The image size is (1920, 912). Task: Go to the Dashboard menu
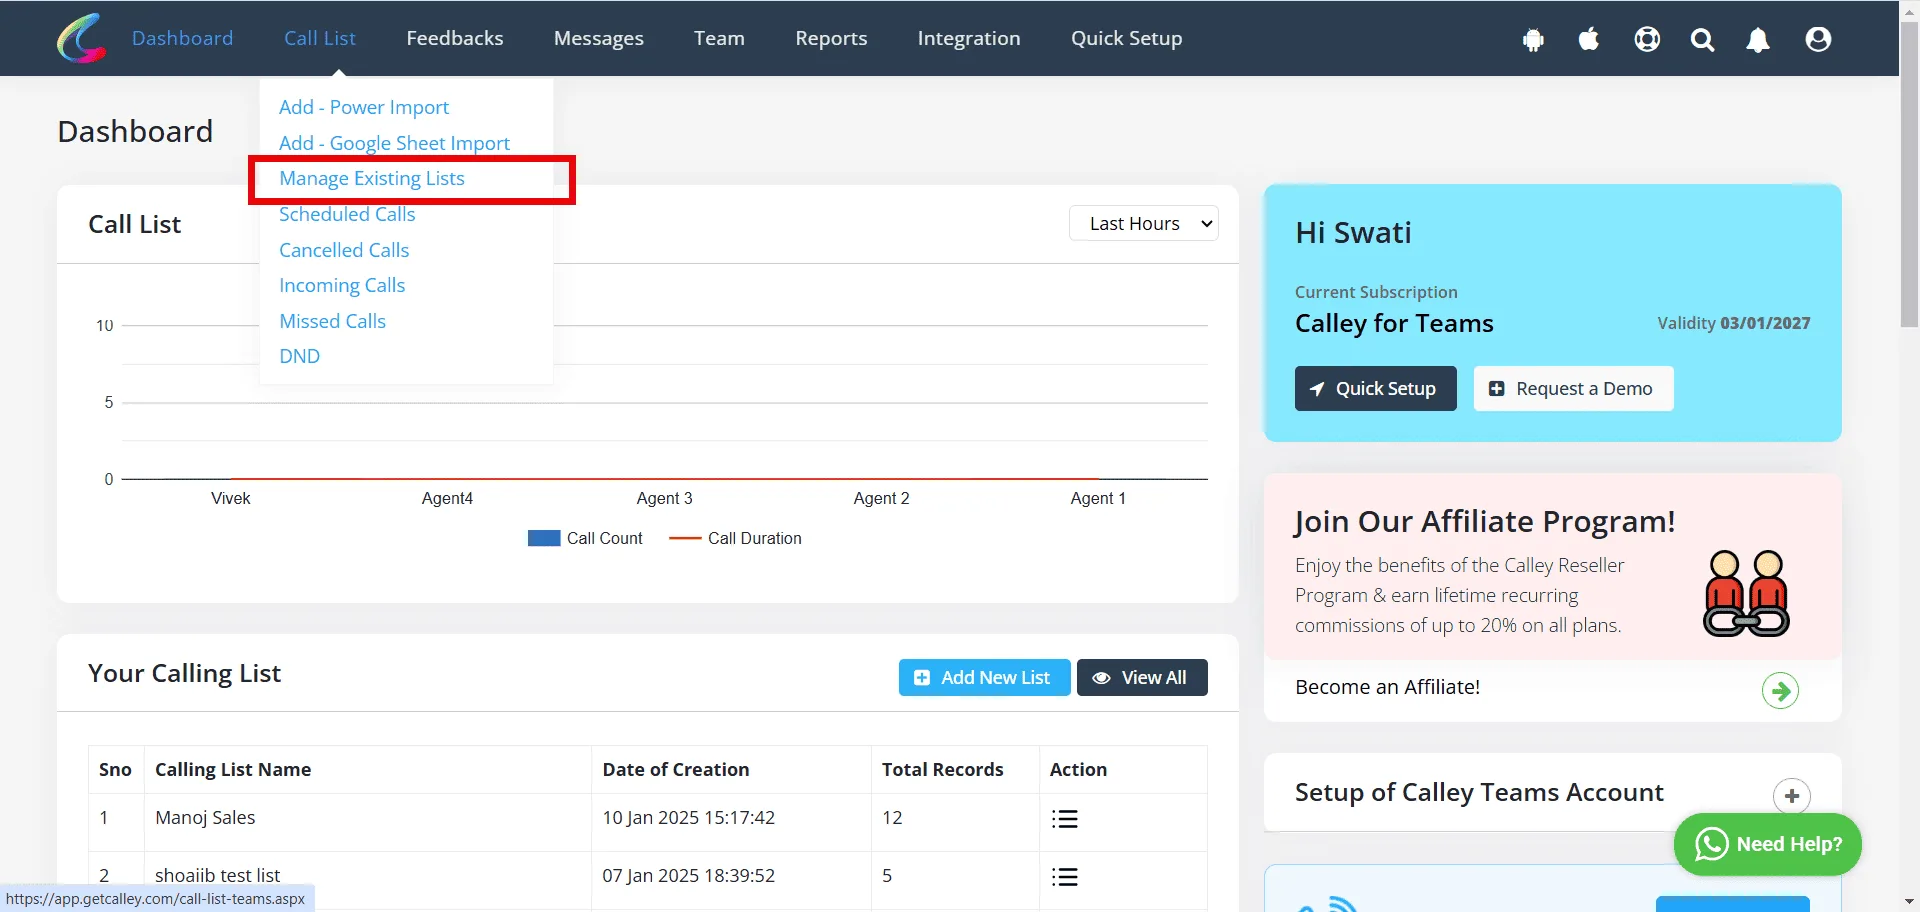(182, 38)
